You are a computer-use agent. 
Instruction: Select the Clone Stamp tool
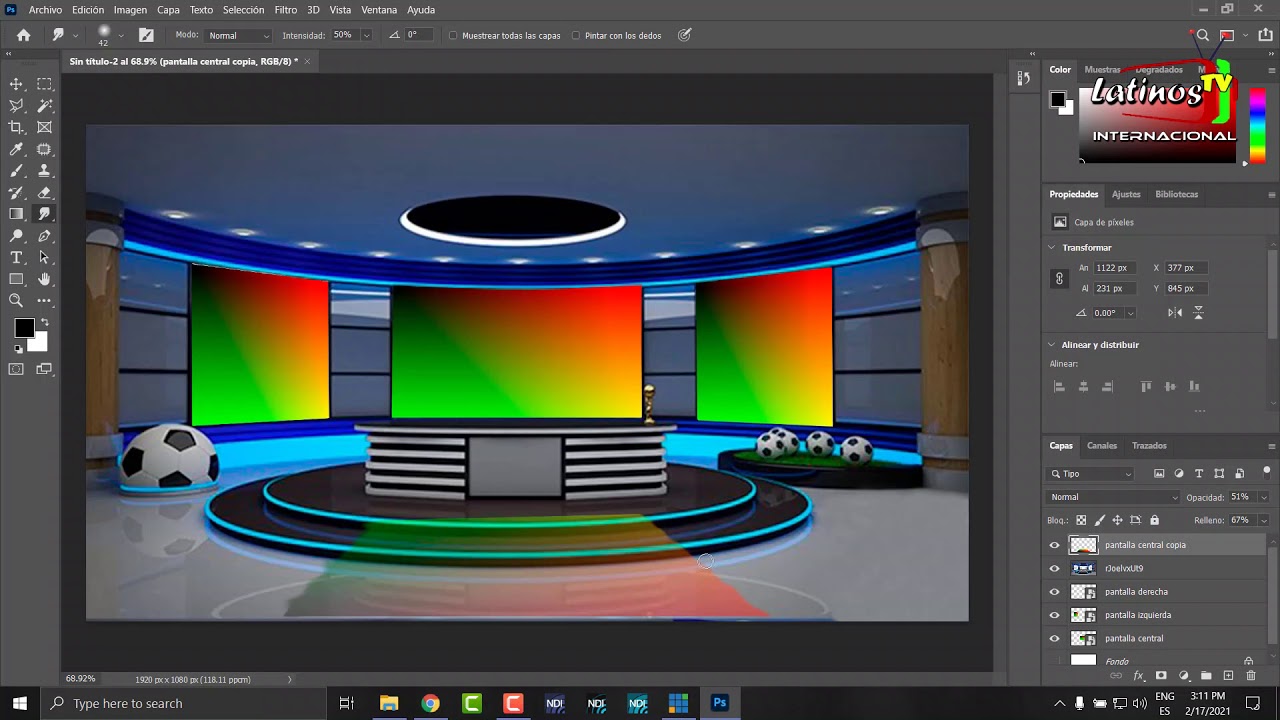pyautogui.click(x=45, y=171)
